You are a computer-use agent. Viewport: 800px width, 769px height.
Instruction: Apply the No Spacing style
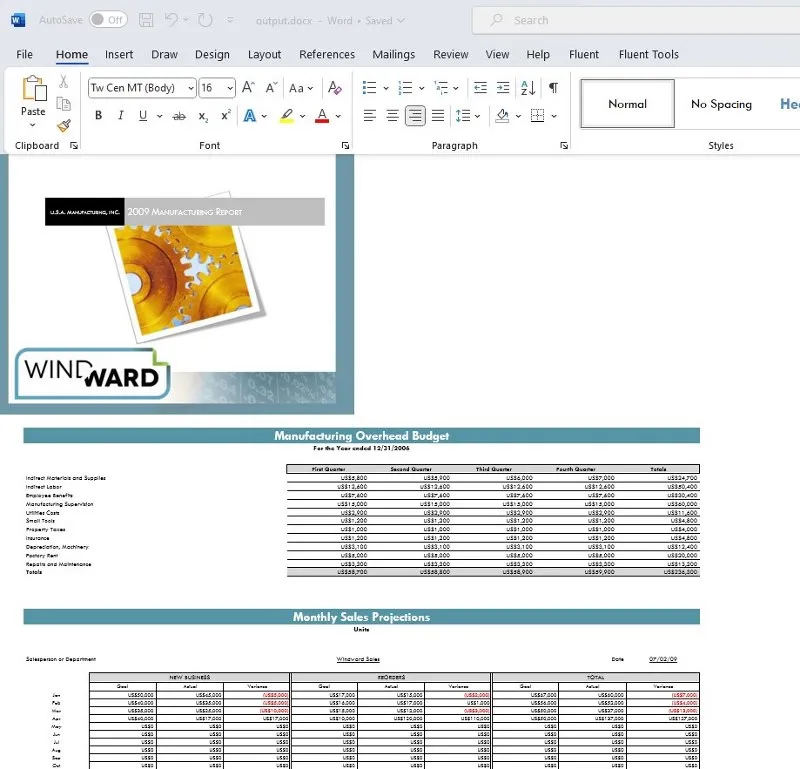pyautogui.click(x=721, y=104)
